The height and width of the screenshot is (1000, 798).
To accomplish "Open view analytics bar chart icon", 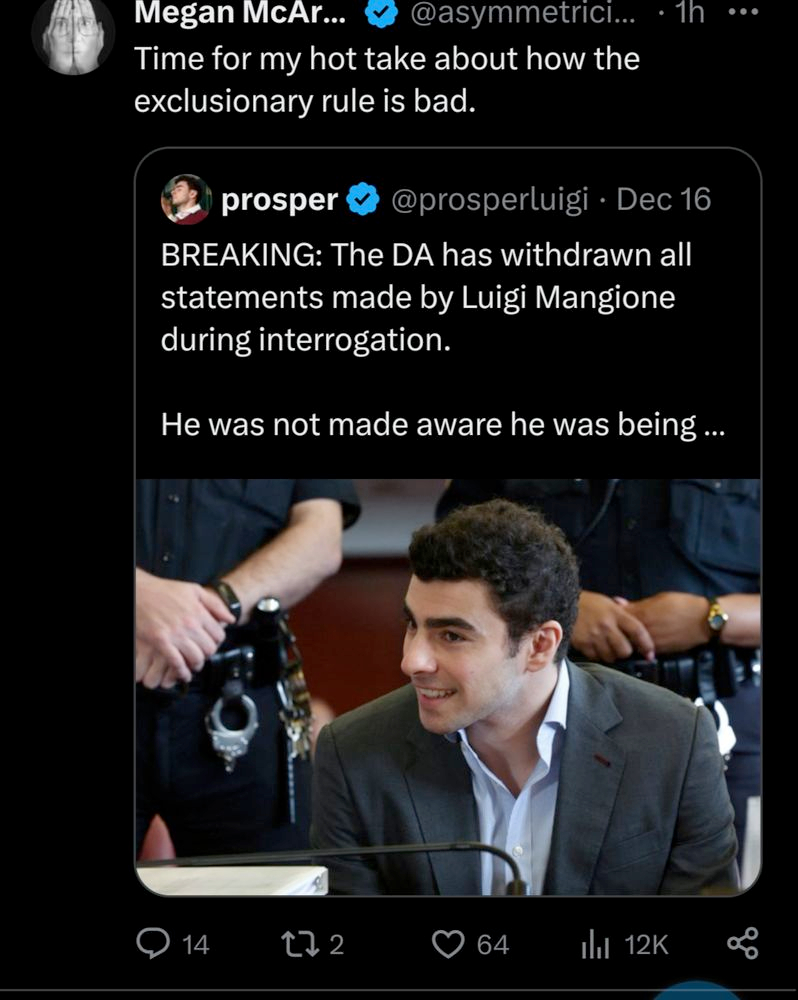I will (x=594, y=943).
